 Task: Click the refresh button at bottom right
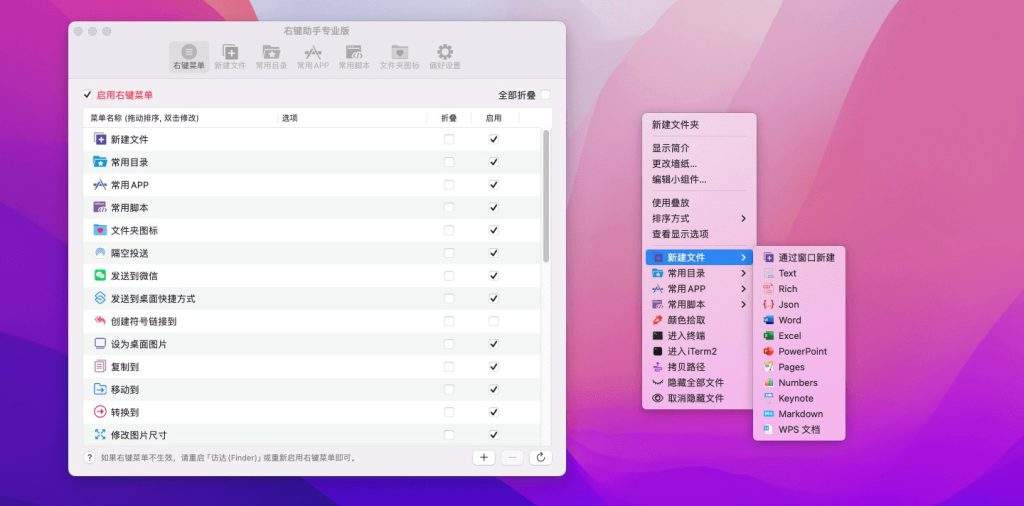point(540,457)
